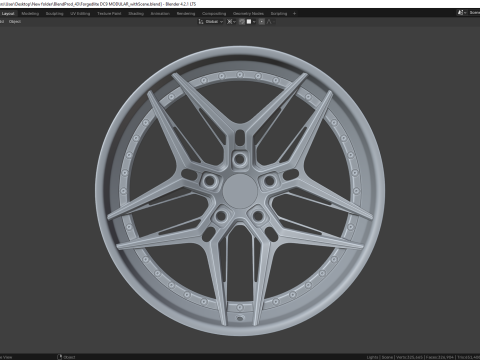Open the Sculpting workspace tab

pyautogui.click(x=54, y=14)
